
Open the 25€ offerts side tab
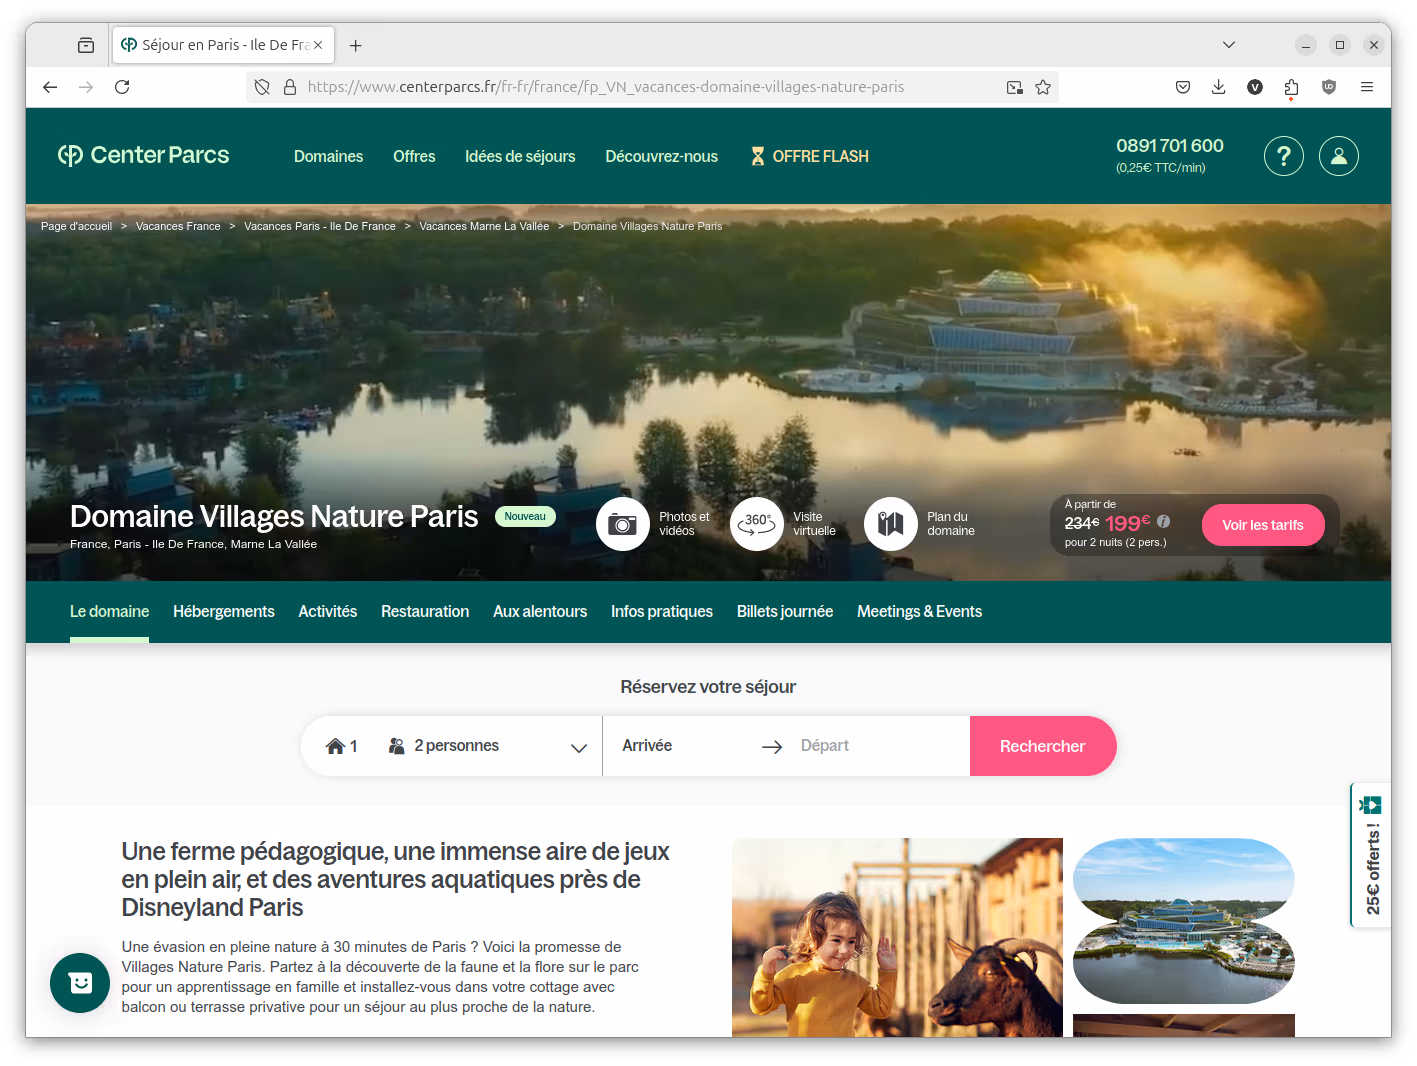coord(1371,855)
